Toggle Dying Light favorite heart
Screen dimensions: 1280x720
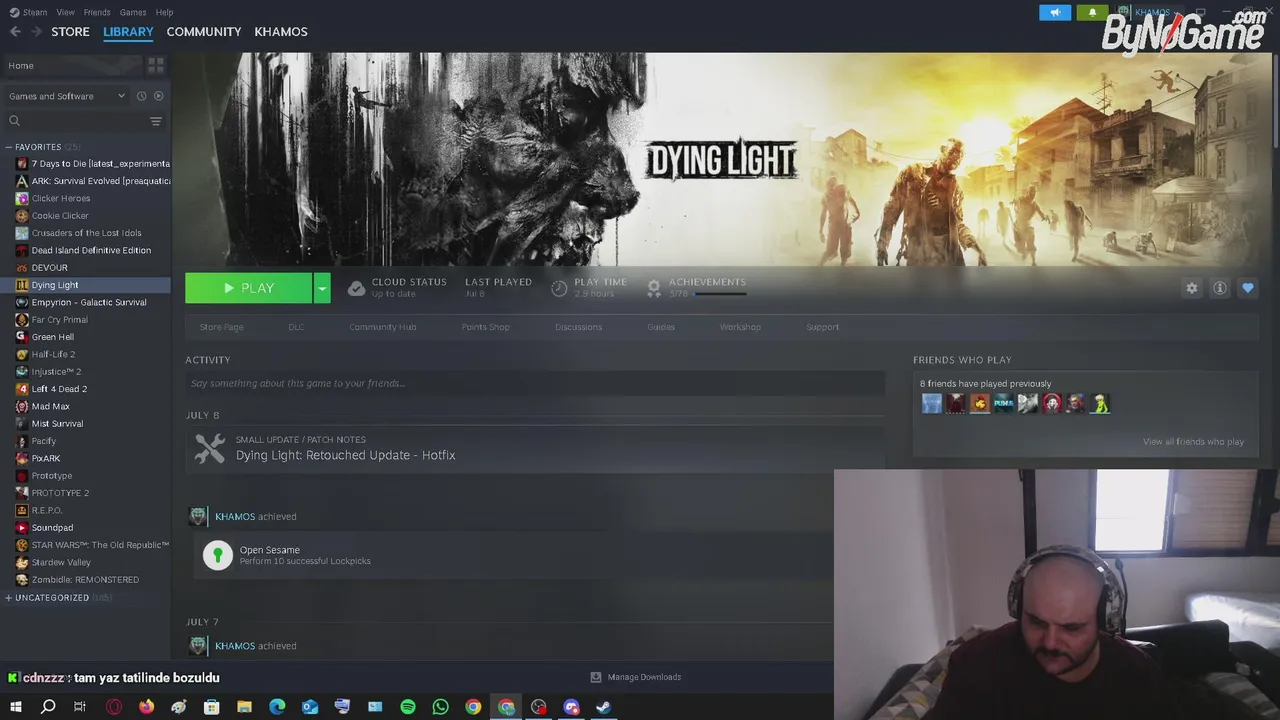click(x=1248, y=288)
